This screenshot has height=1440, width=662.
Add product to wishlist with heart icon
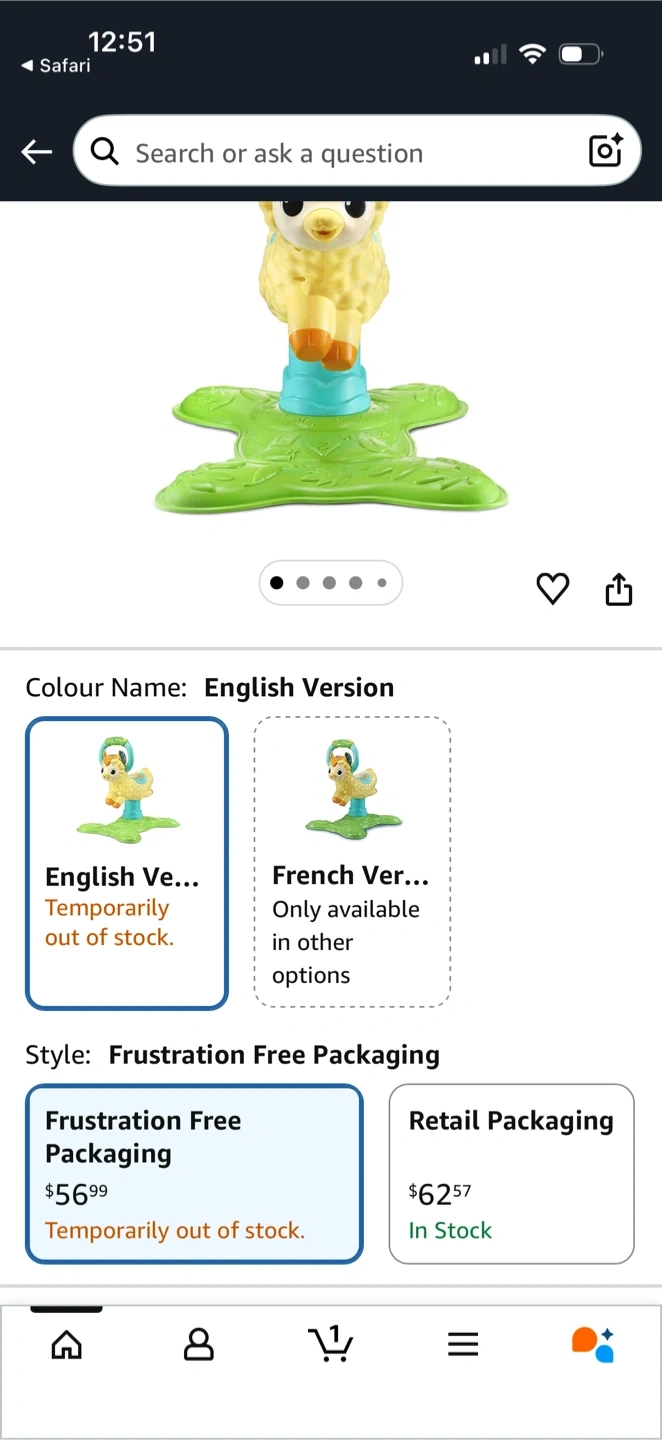[x=552, y=589]
